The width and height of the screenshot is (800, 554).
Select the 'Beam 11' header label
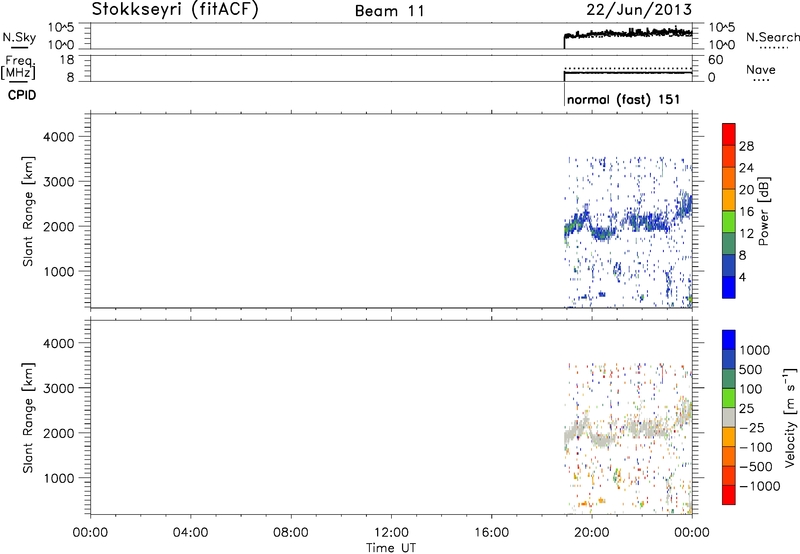coord(389,11)
